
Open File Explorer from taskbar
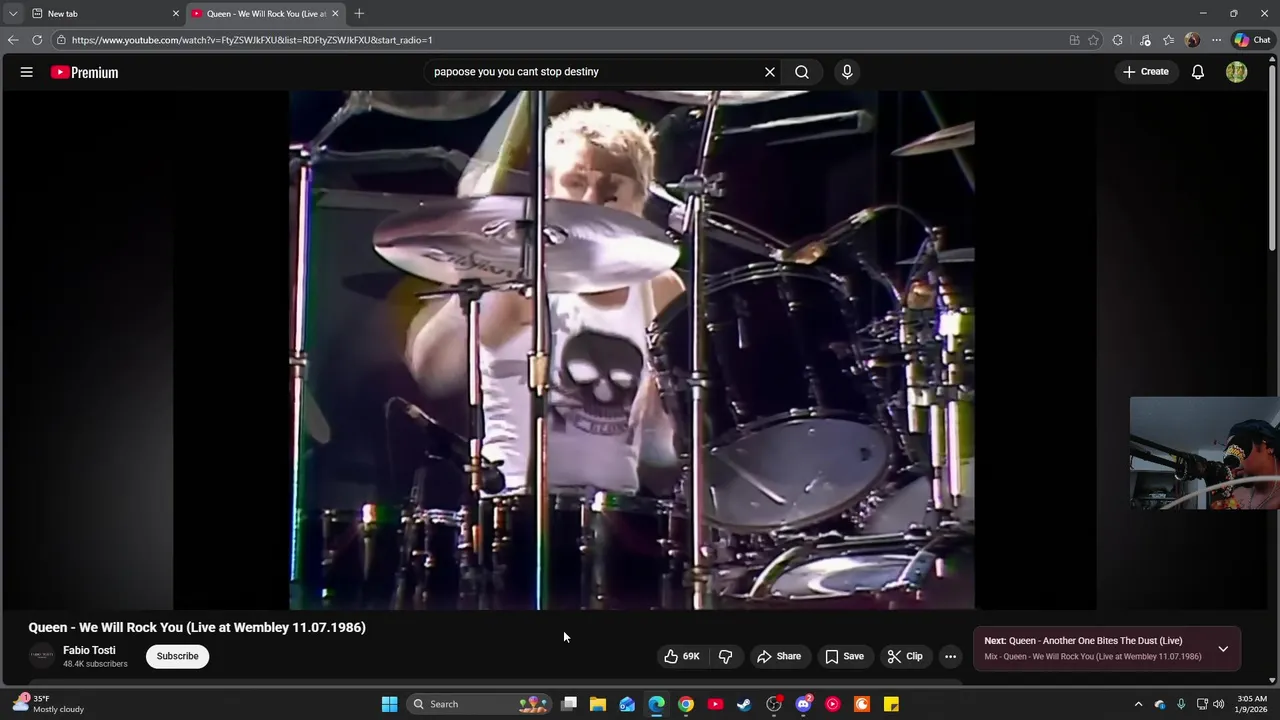coord(598,704)
